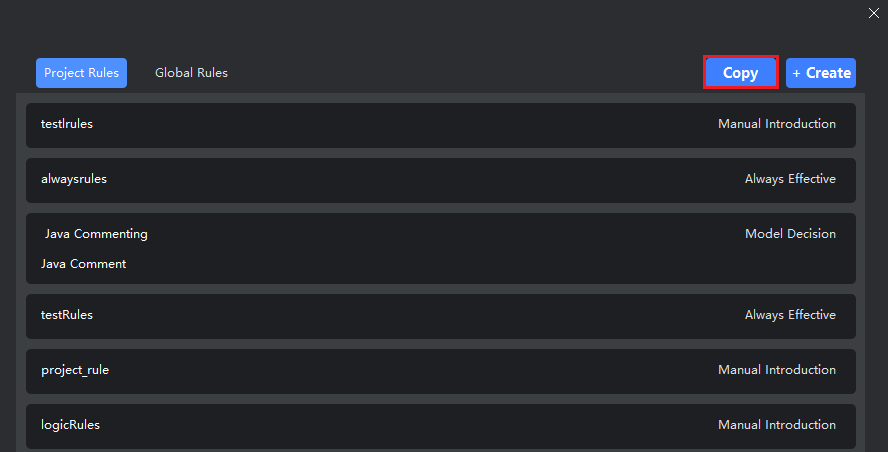Viewport: 888px width, 452px height.
Task: Click the Manual Introduction label on testlrules
Action: pyautogui.click(x=776, y=125)
